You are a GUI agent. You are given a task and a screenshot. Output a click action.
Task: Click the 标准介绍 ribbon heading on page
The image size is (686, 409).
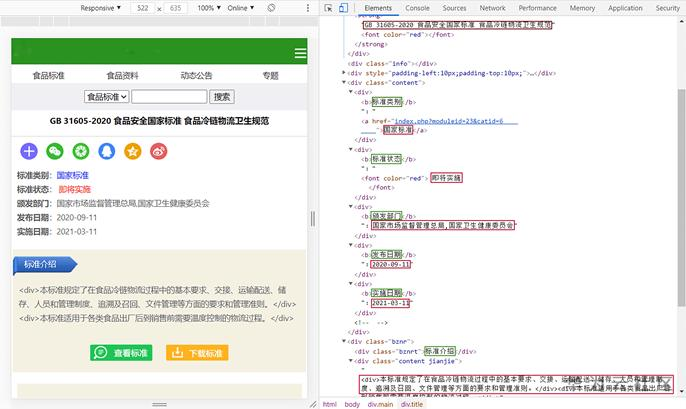tap(45, 265)
